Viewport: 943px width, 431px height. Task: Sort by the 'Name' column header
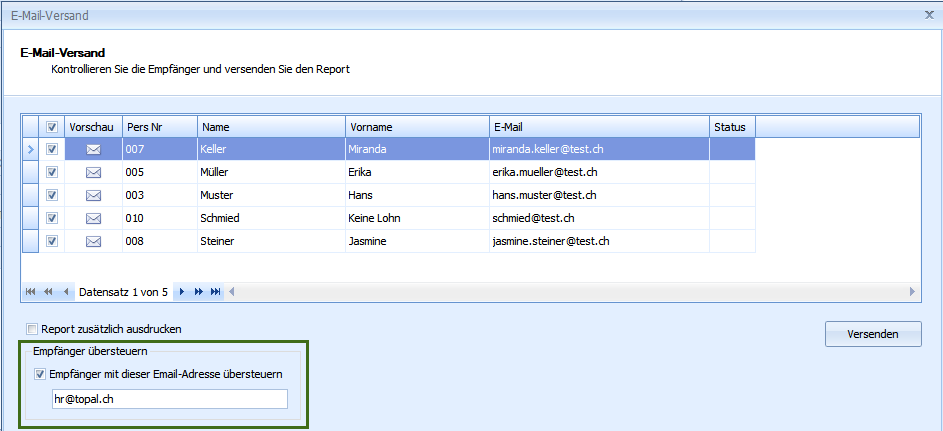click(x=271, y=127)
